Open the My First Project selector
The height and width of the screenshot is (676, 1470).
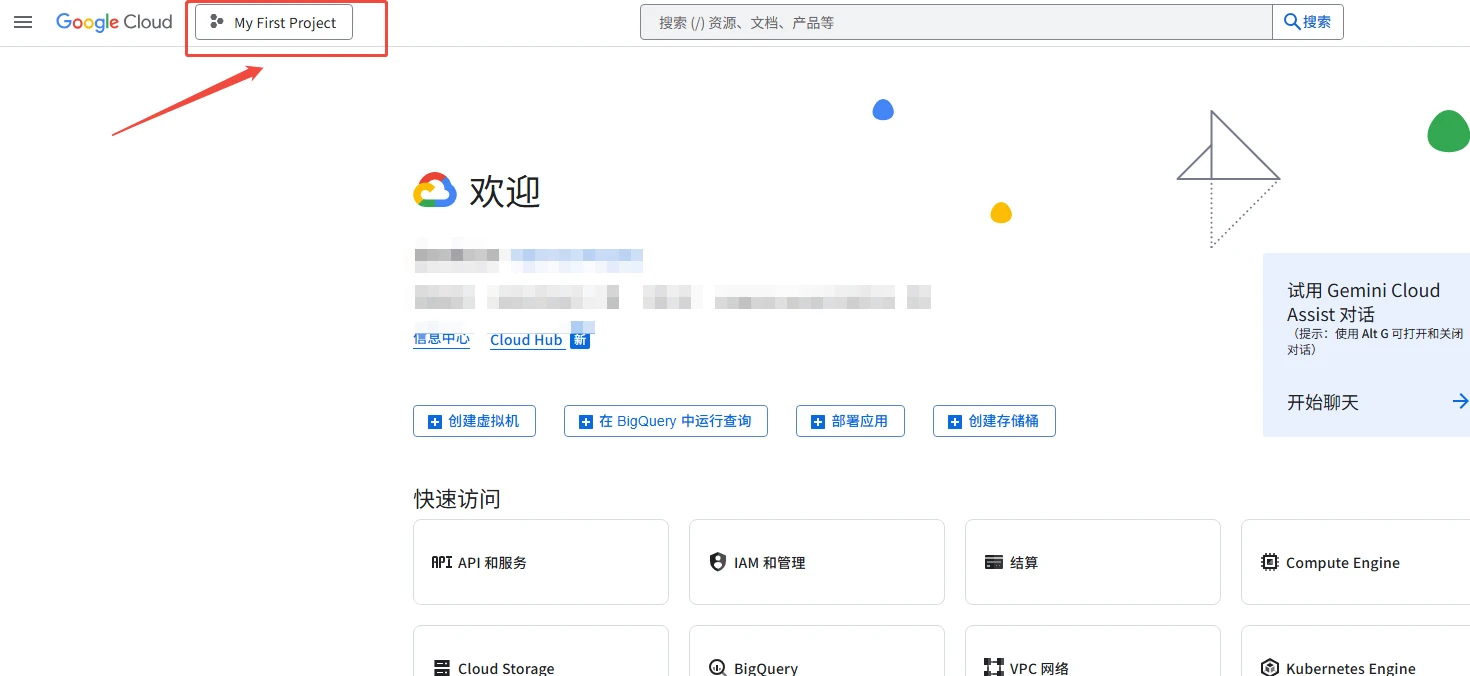click(x=274, y=23)
